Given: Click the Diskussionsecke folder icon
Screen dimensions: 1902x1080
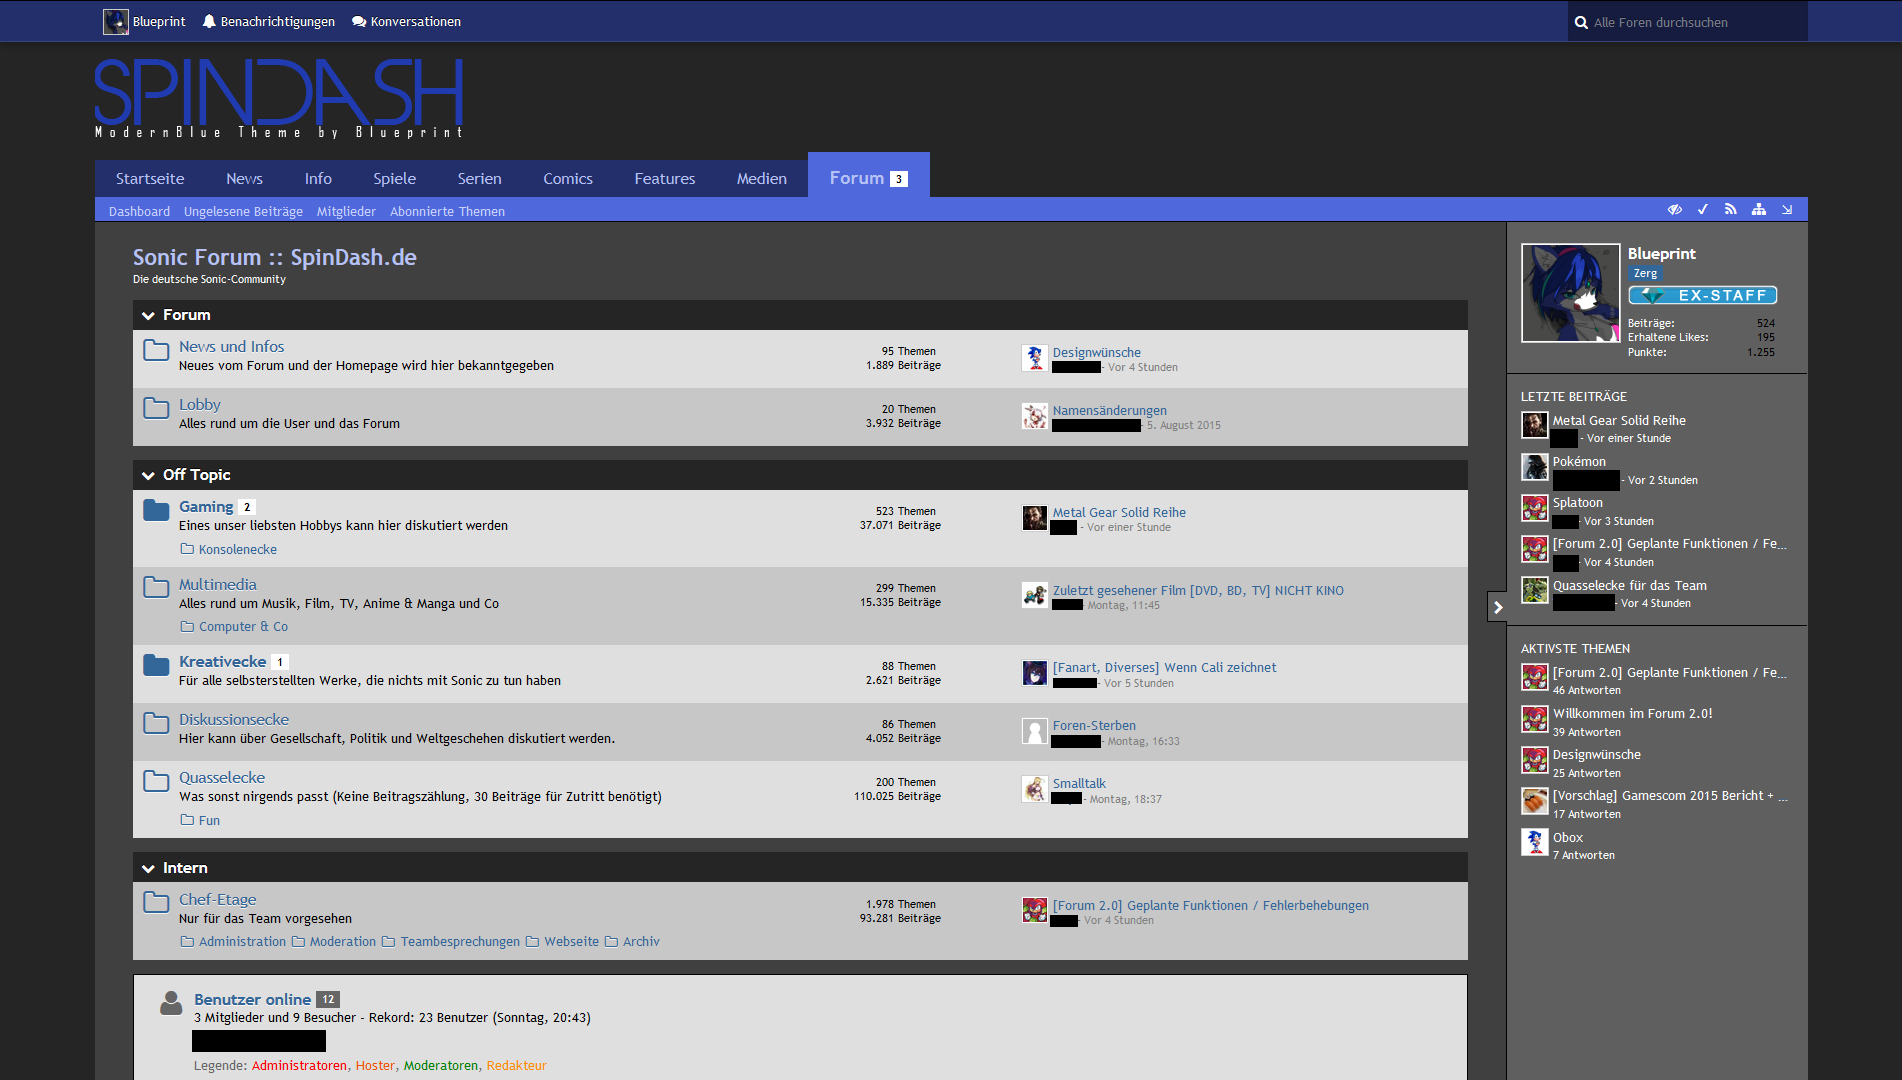Looking at the screenshot, I should tap(156, 723).
